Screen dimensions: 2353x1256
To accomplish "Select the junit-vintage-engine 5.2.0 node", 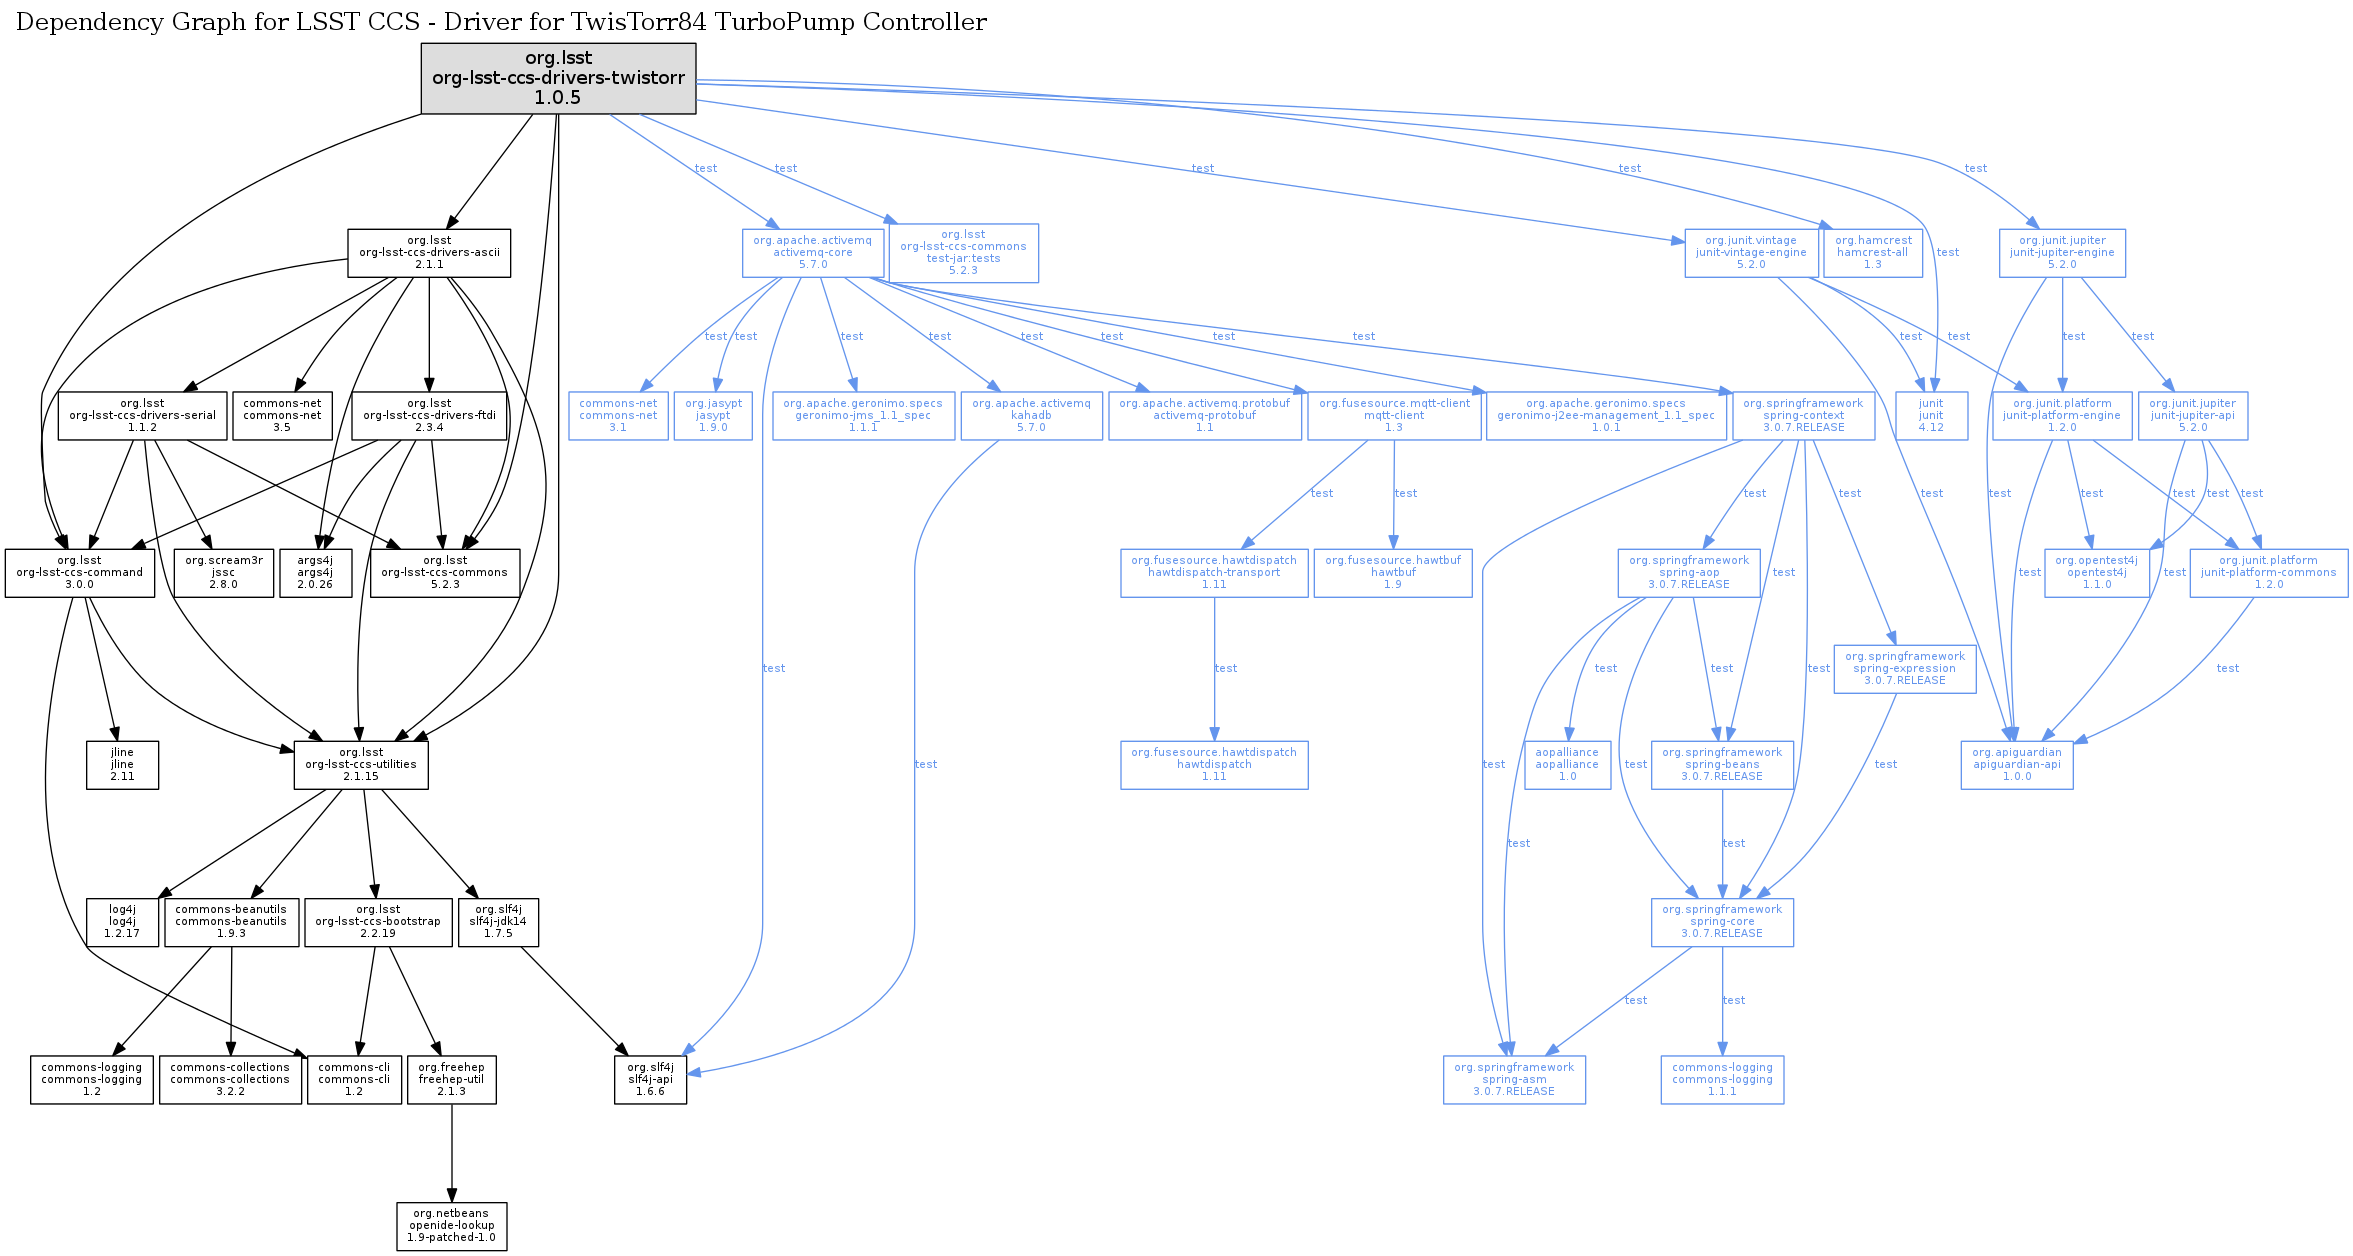I will 1750,253.
